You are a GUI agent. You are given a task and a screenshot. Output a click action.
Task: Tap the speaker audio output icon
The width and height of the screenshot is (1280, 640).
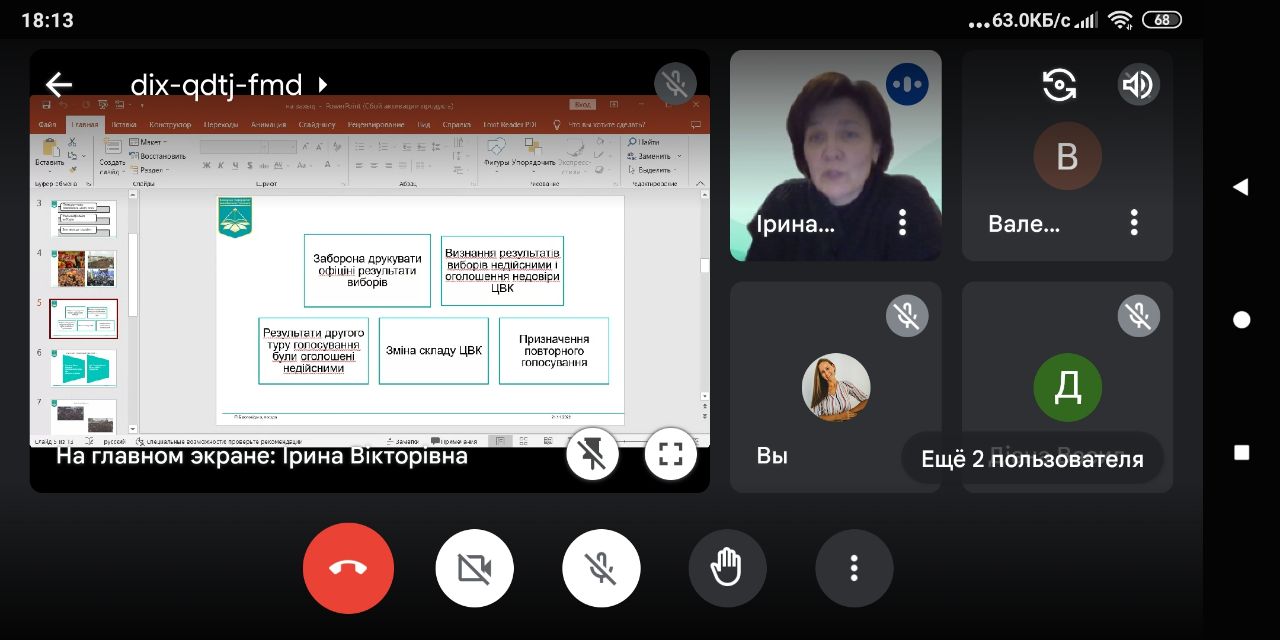tap(1138, 85)
